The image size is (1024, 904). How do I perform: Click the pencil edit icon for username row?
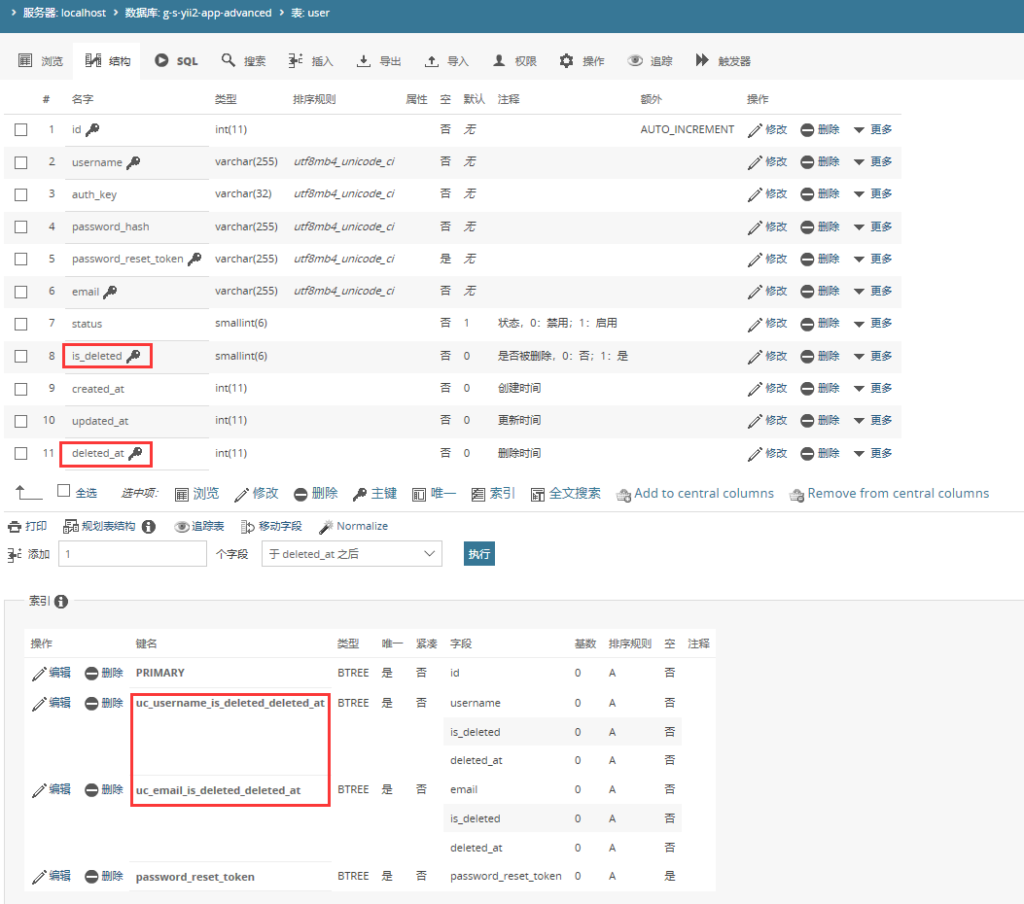point(754,162)
